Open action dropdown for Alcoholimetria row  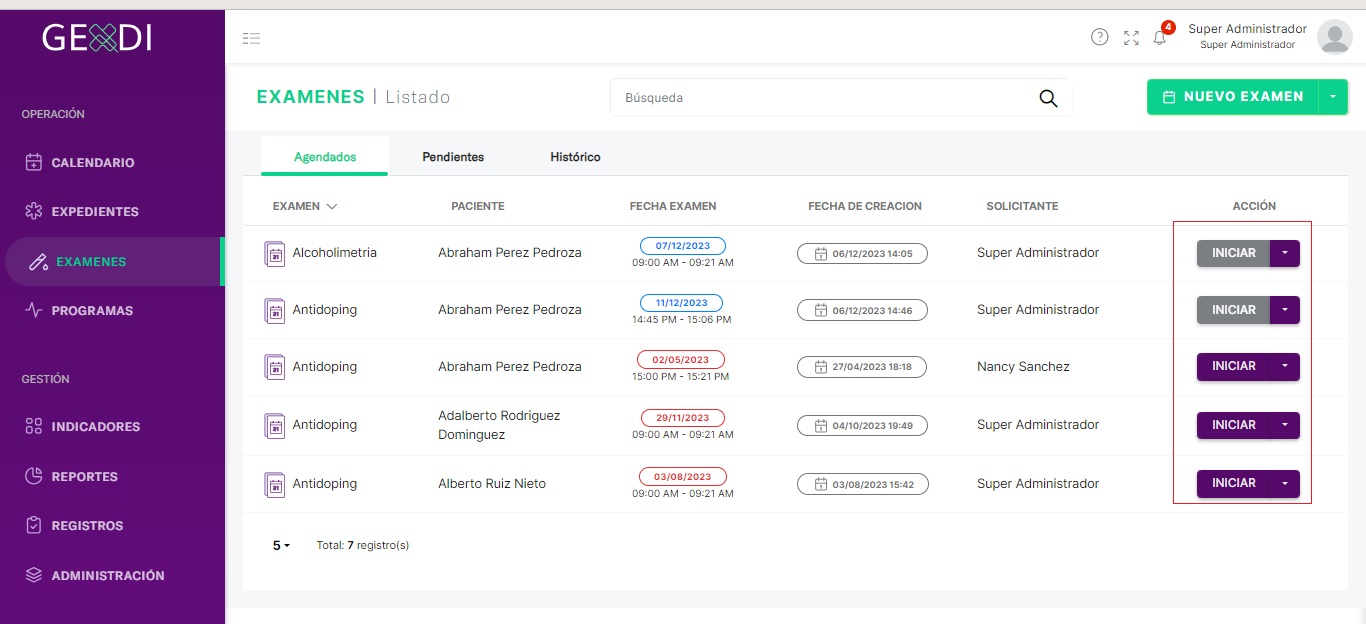pyautogui.click(x=1285, y=253)
